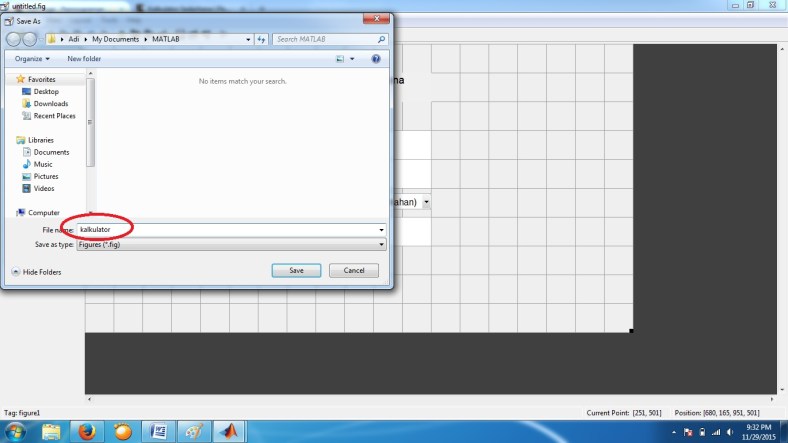Open Recent Places in navigation pane
788x443 pixels.
54,116
